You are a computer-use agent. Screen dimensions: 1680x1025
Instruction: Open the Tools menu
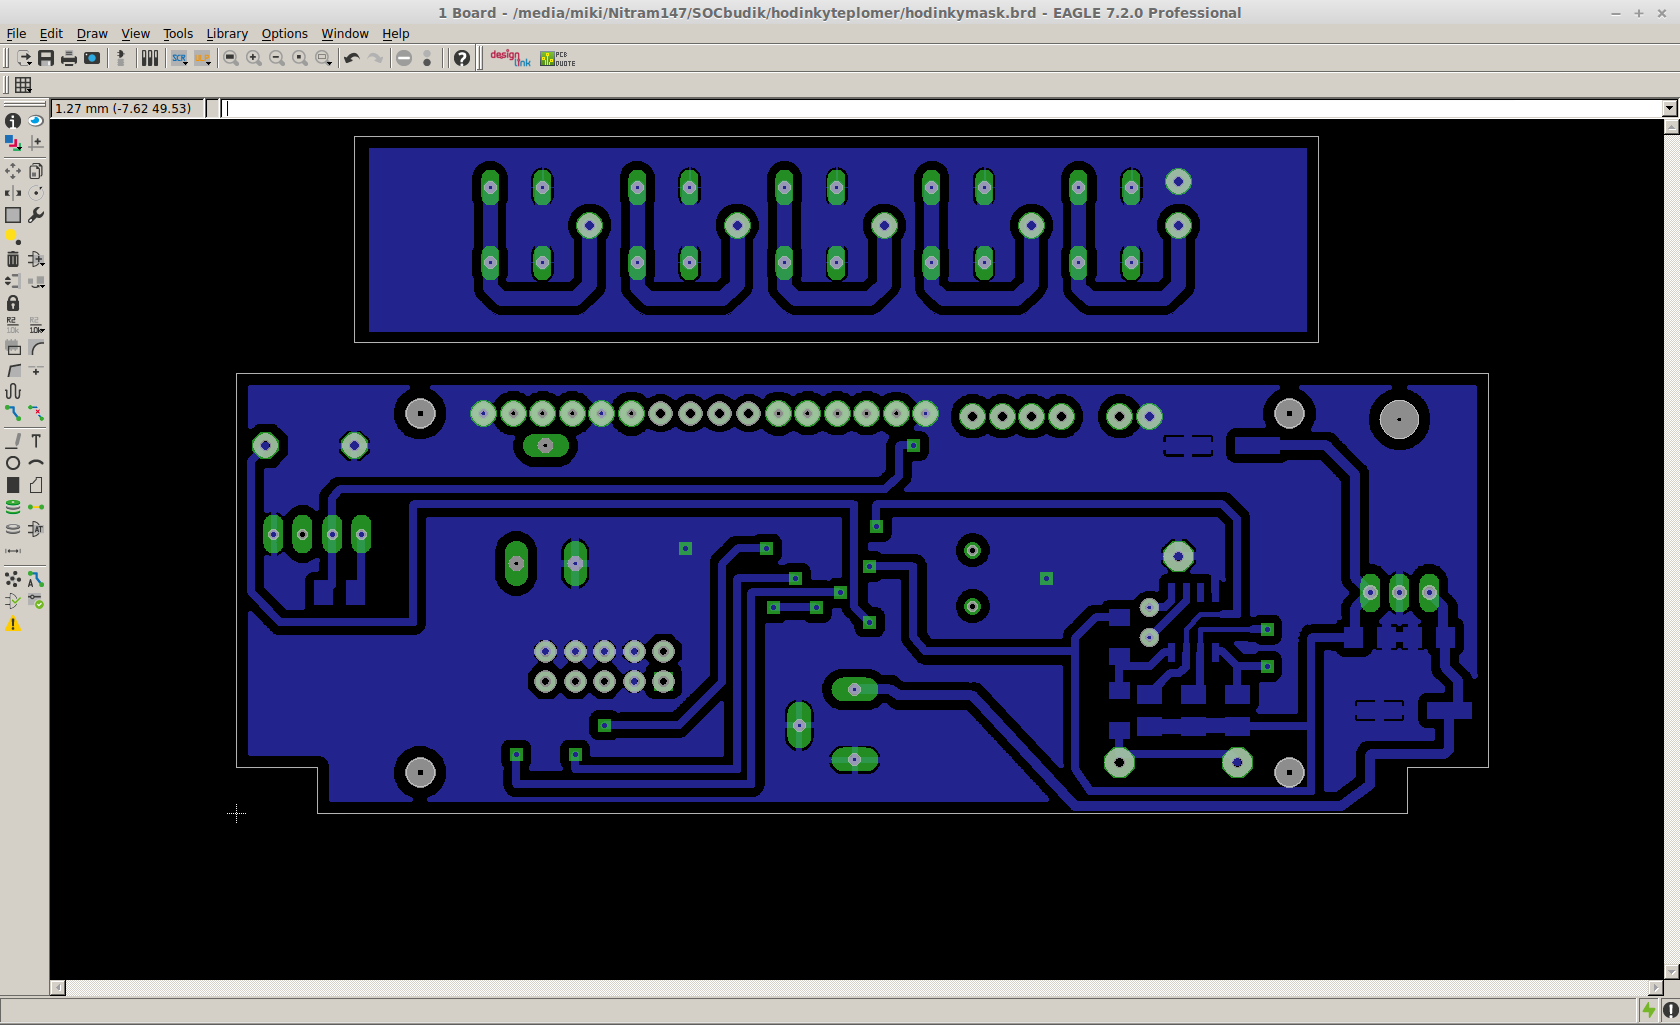tap(178, 33)
